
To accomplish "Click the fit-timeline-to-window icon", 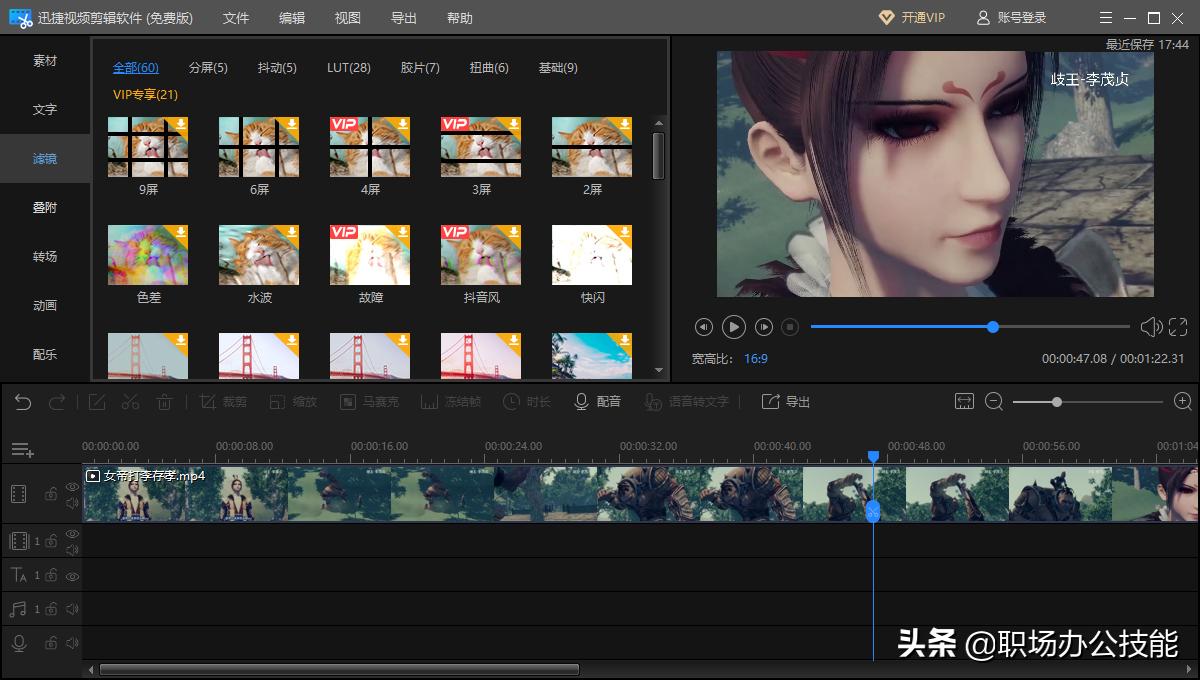I will (x=964, y=402).
